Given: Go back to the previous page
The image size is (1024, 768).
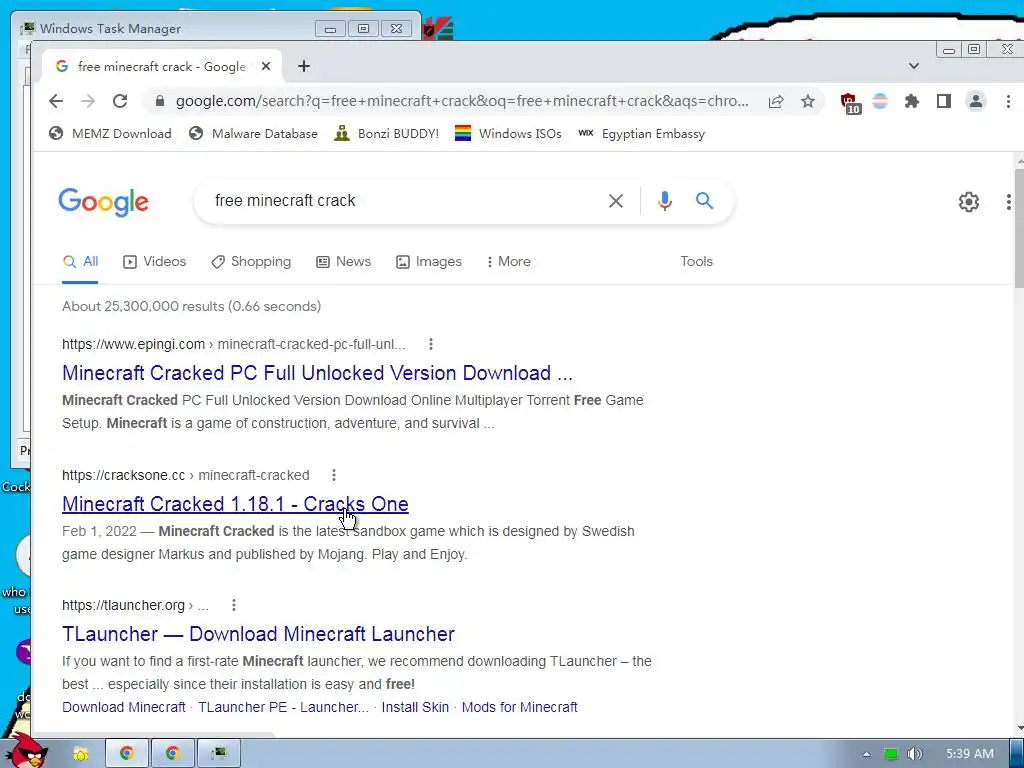Looking at the screenshot, I should tap(56, 101).
